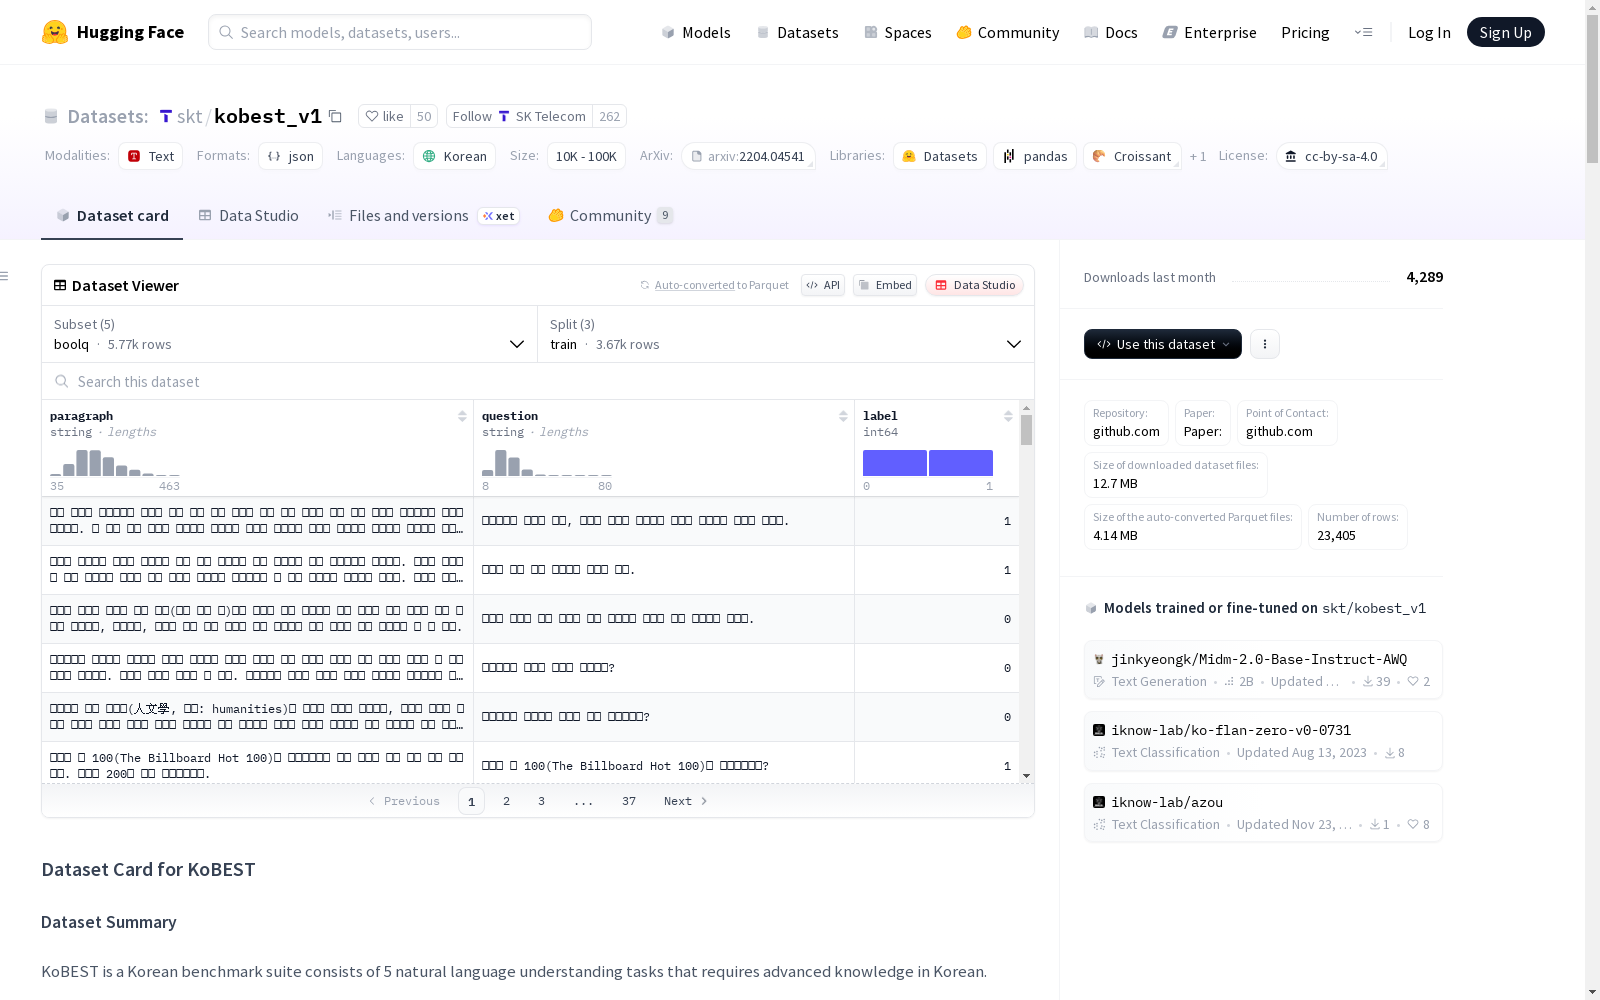Switch to the Files and versions tab
The height and width of the screenshot is (1000, 1600).
[x=408, y=216]
